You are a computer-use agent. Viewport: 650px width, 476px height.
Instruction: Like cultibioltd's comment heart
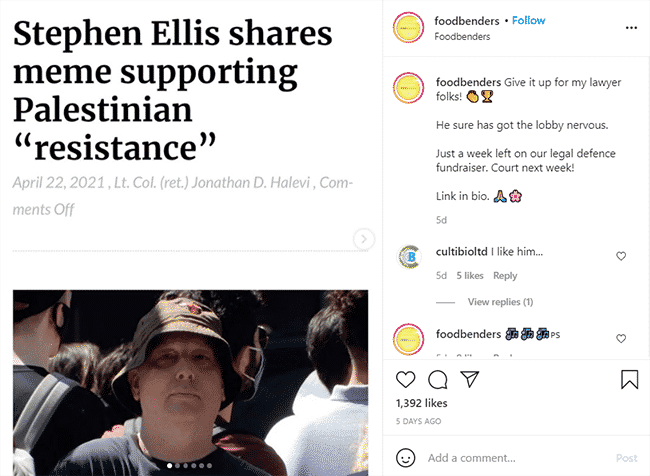coord(621,256)
